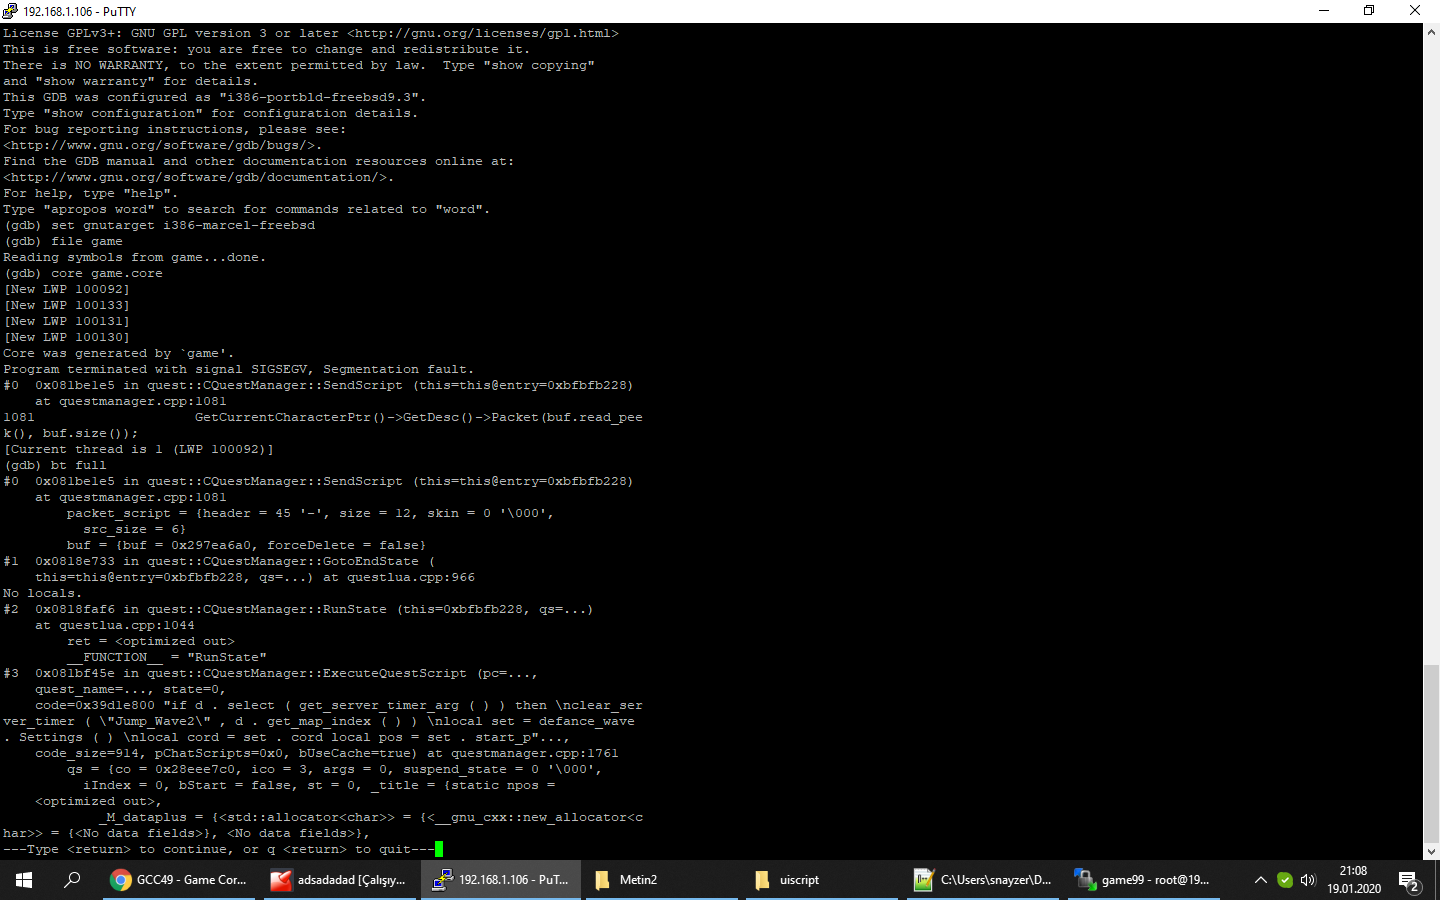Click the "[New LWP 100133]" line
This screenshot has height=900, width=1440.
(x=67, y=305)
